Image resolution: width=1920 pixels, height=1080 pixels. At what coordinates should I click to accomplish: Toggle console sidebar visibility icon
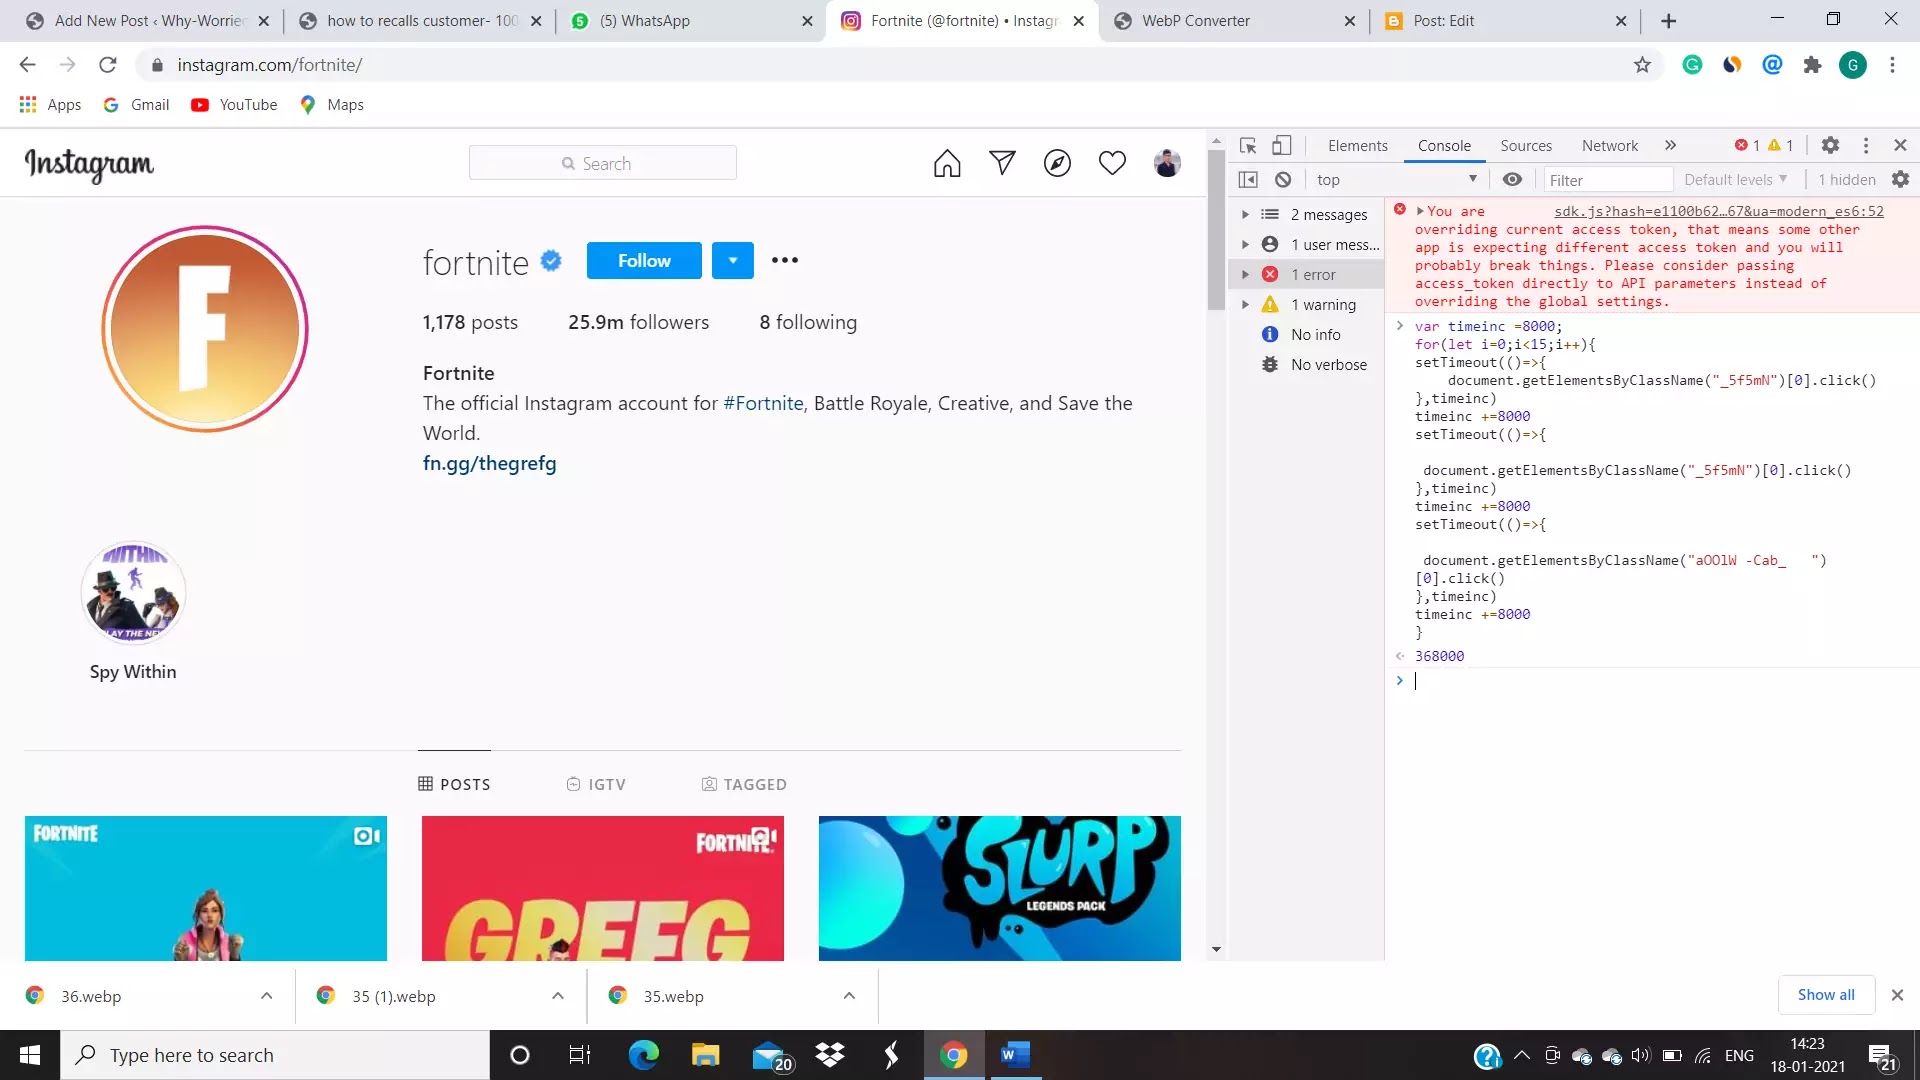[1248, 180]
